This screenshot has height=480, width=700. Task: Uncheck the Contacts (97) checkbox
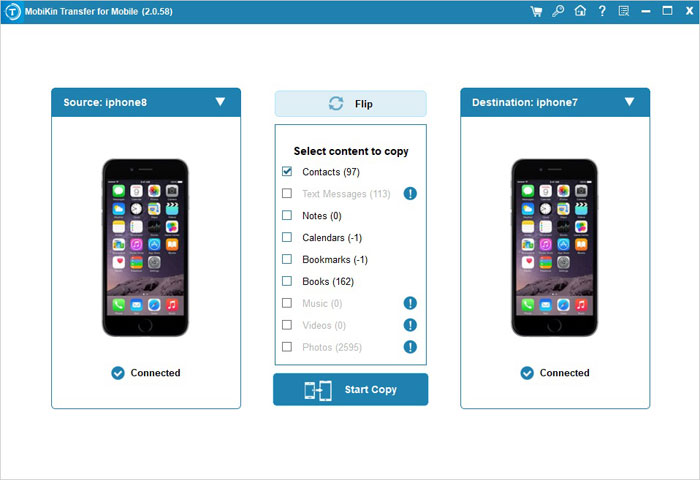click(287, 171)
